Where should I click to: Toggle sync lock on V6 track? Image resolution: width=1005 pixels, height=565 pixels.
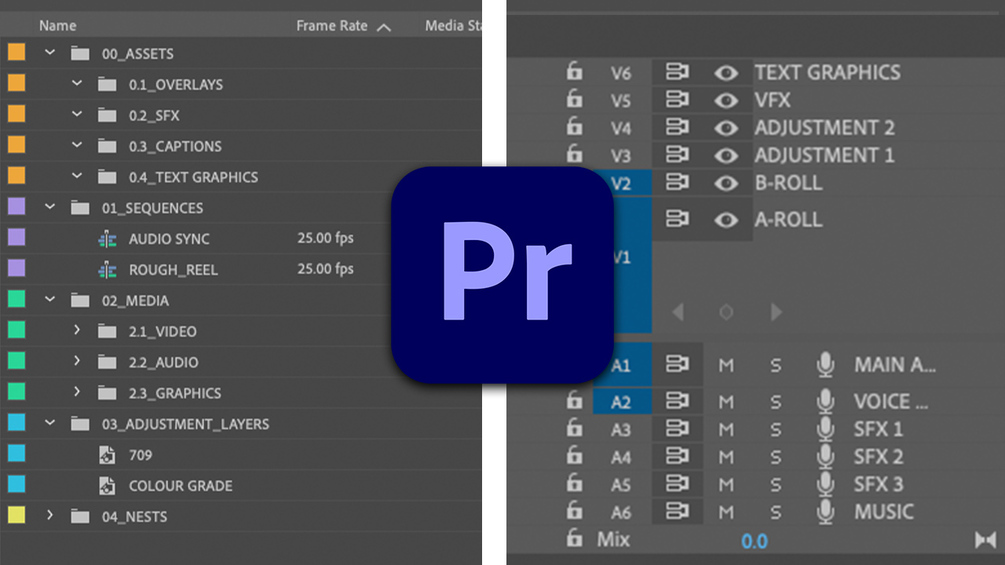point(677,72)
